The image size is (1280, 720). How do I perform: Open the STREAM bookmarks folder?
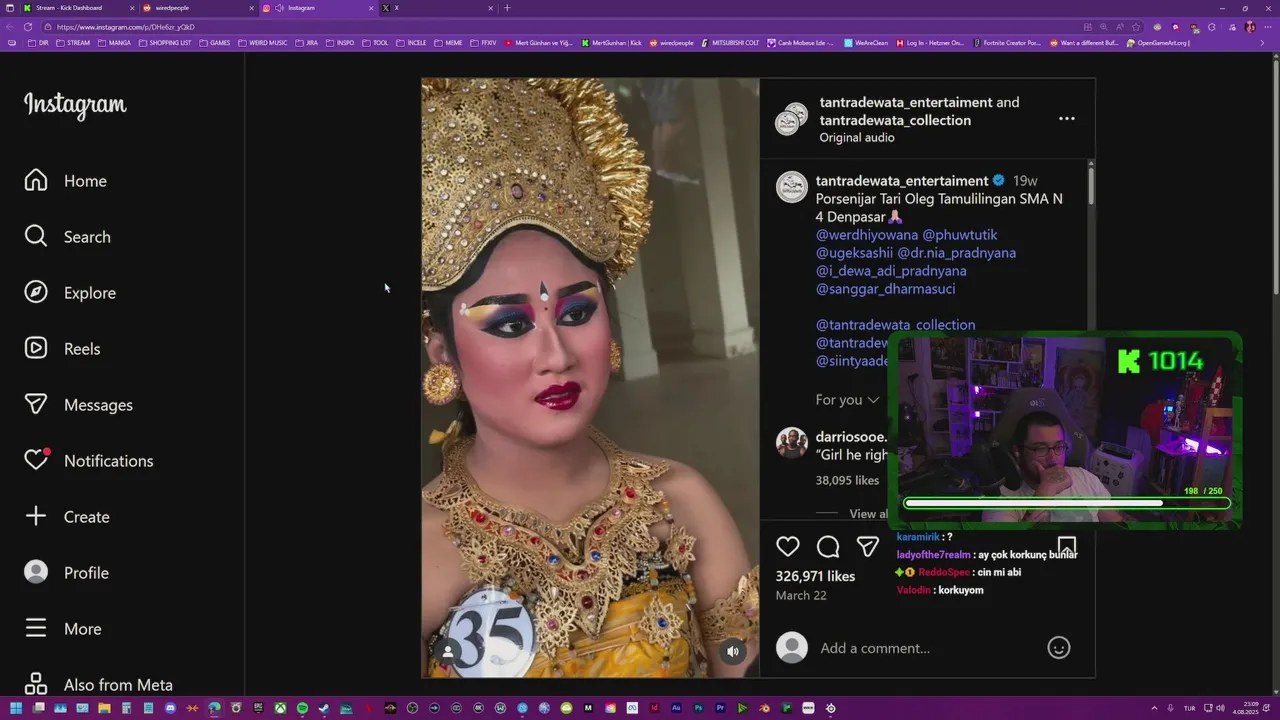click(x=73, y=43)
